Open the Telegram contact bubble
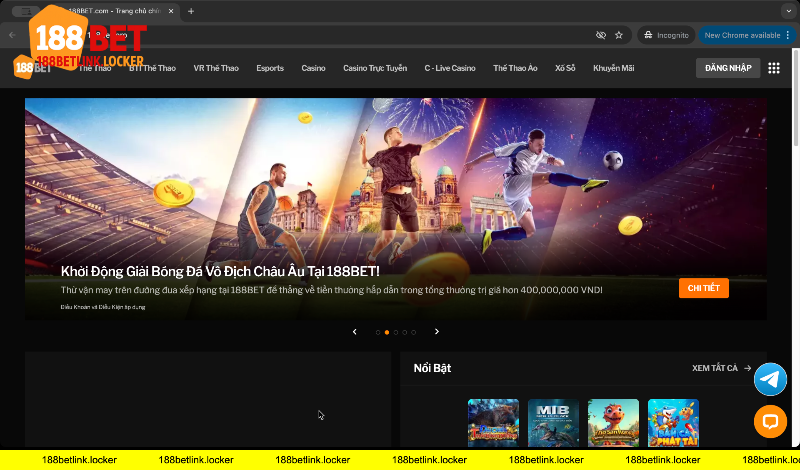 click(770, 379)
